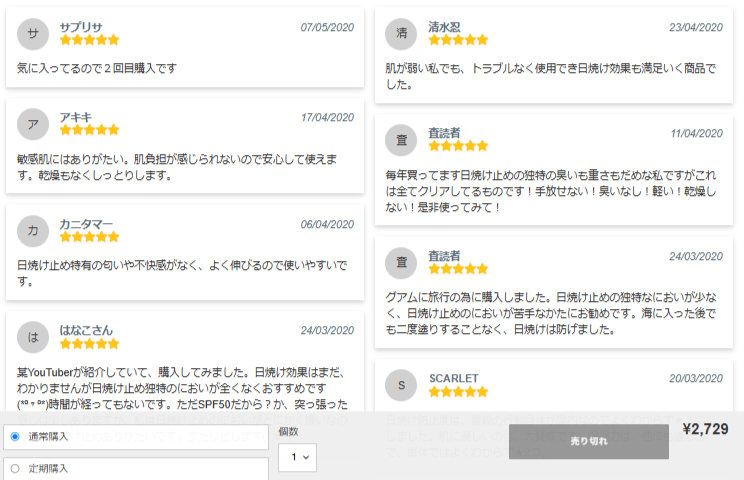Click the 定期購入 option label text

click(x=48, y=469)
